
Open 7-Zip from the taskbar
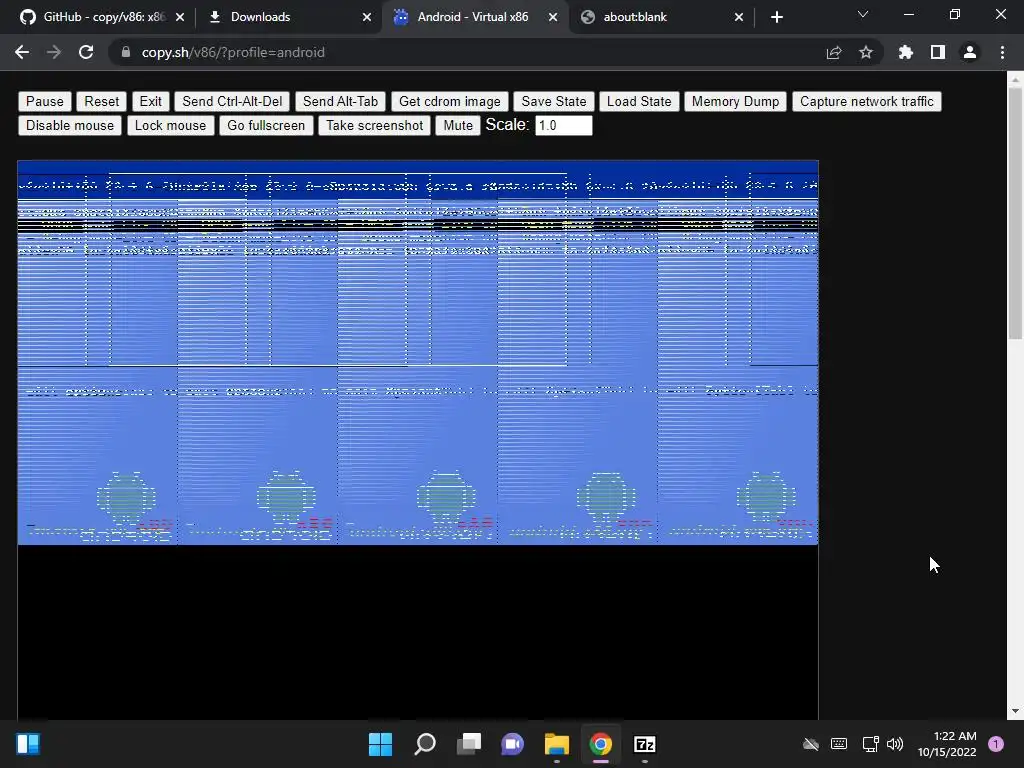645,744
